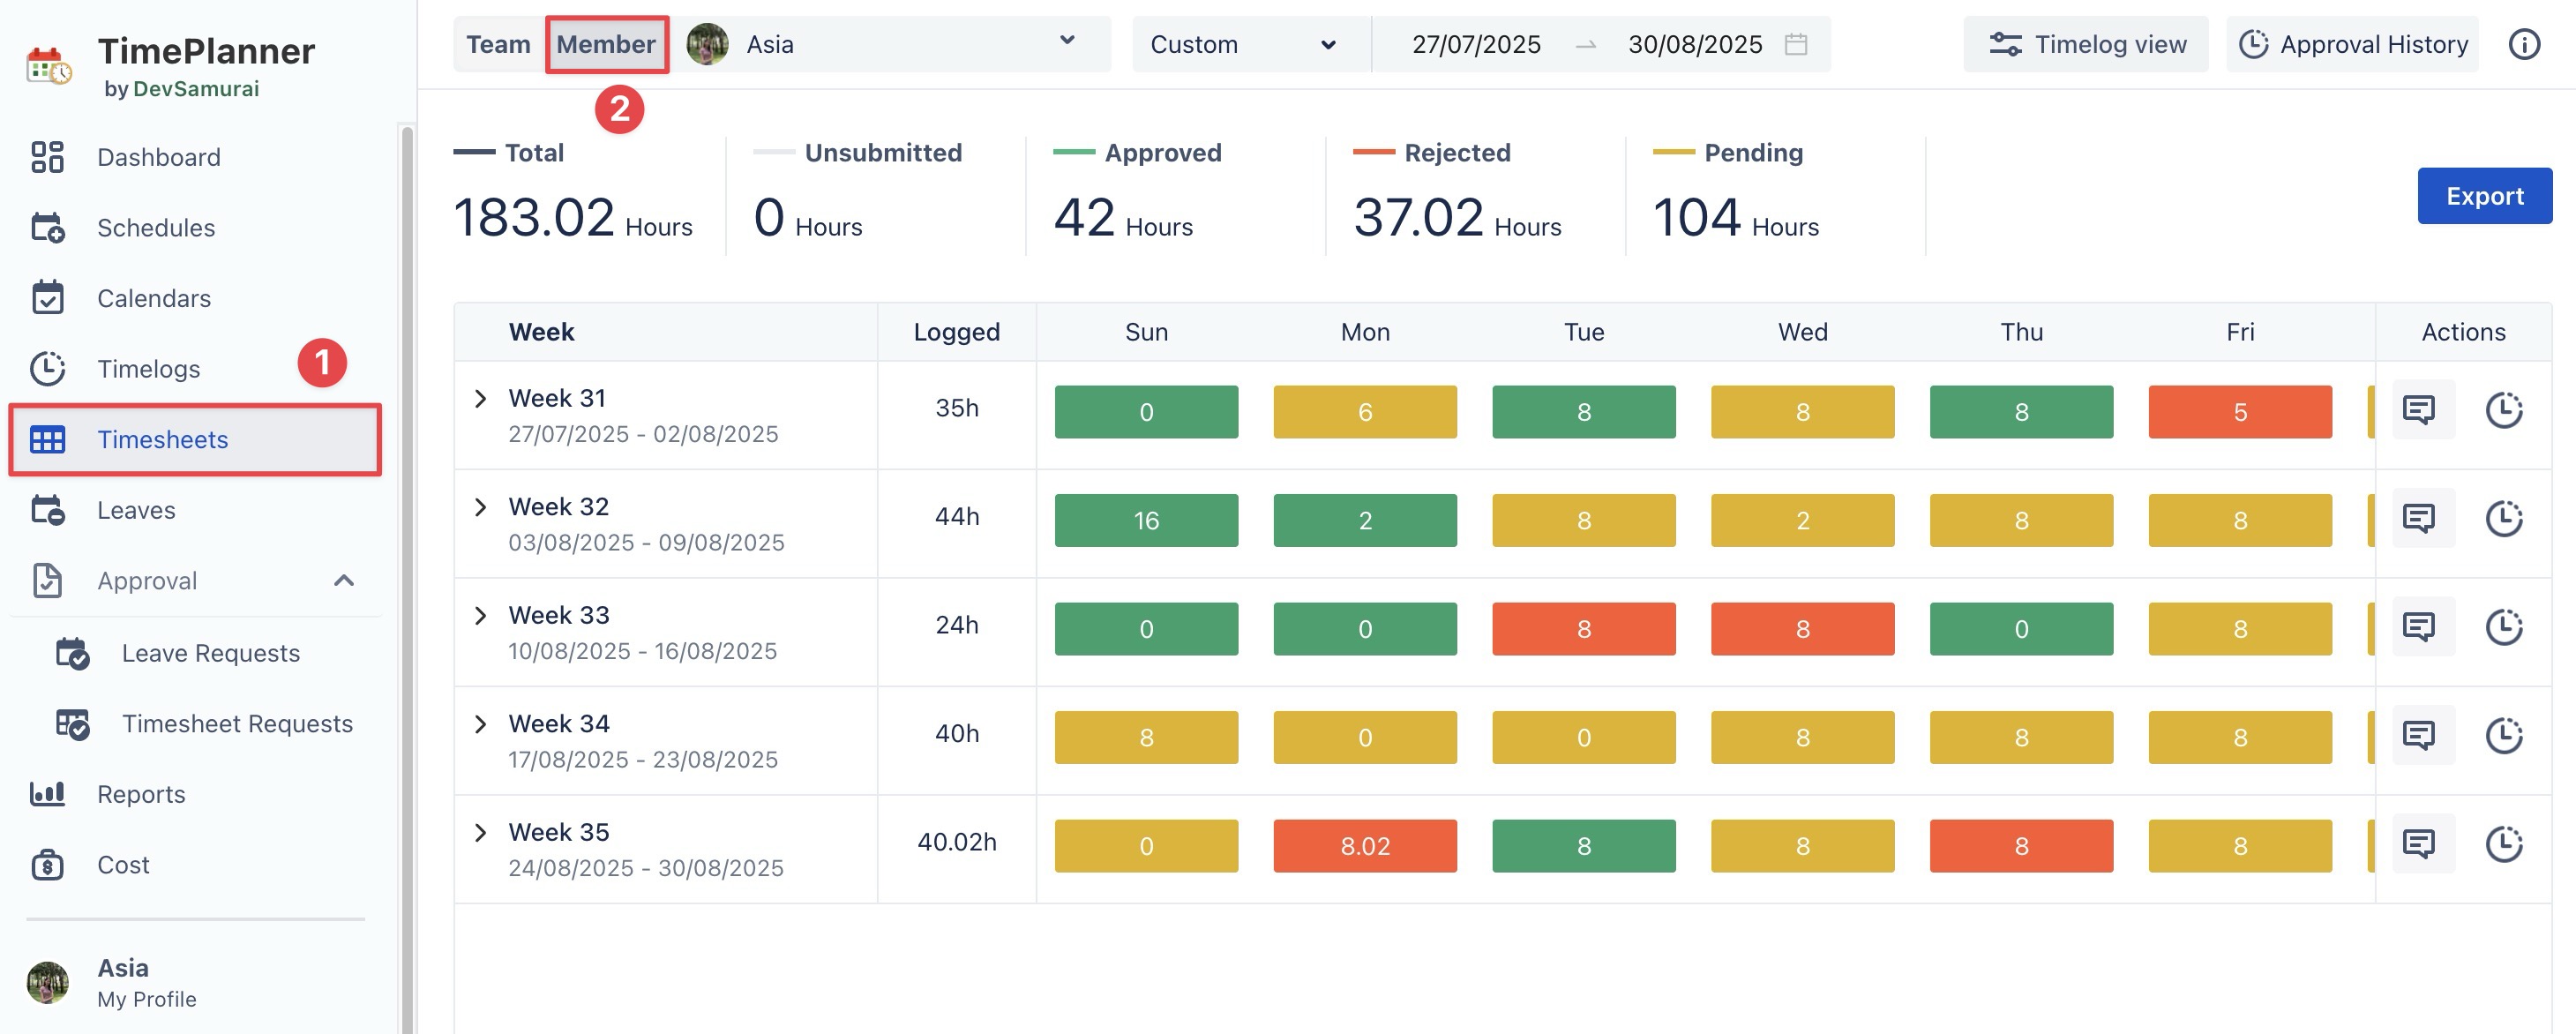The image size is (2576, 1034).
Task: Click history clock icon for Week 32
Action: [x=2504, y=519]
